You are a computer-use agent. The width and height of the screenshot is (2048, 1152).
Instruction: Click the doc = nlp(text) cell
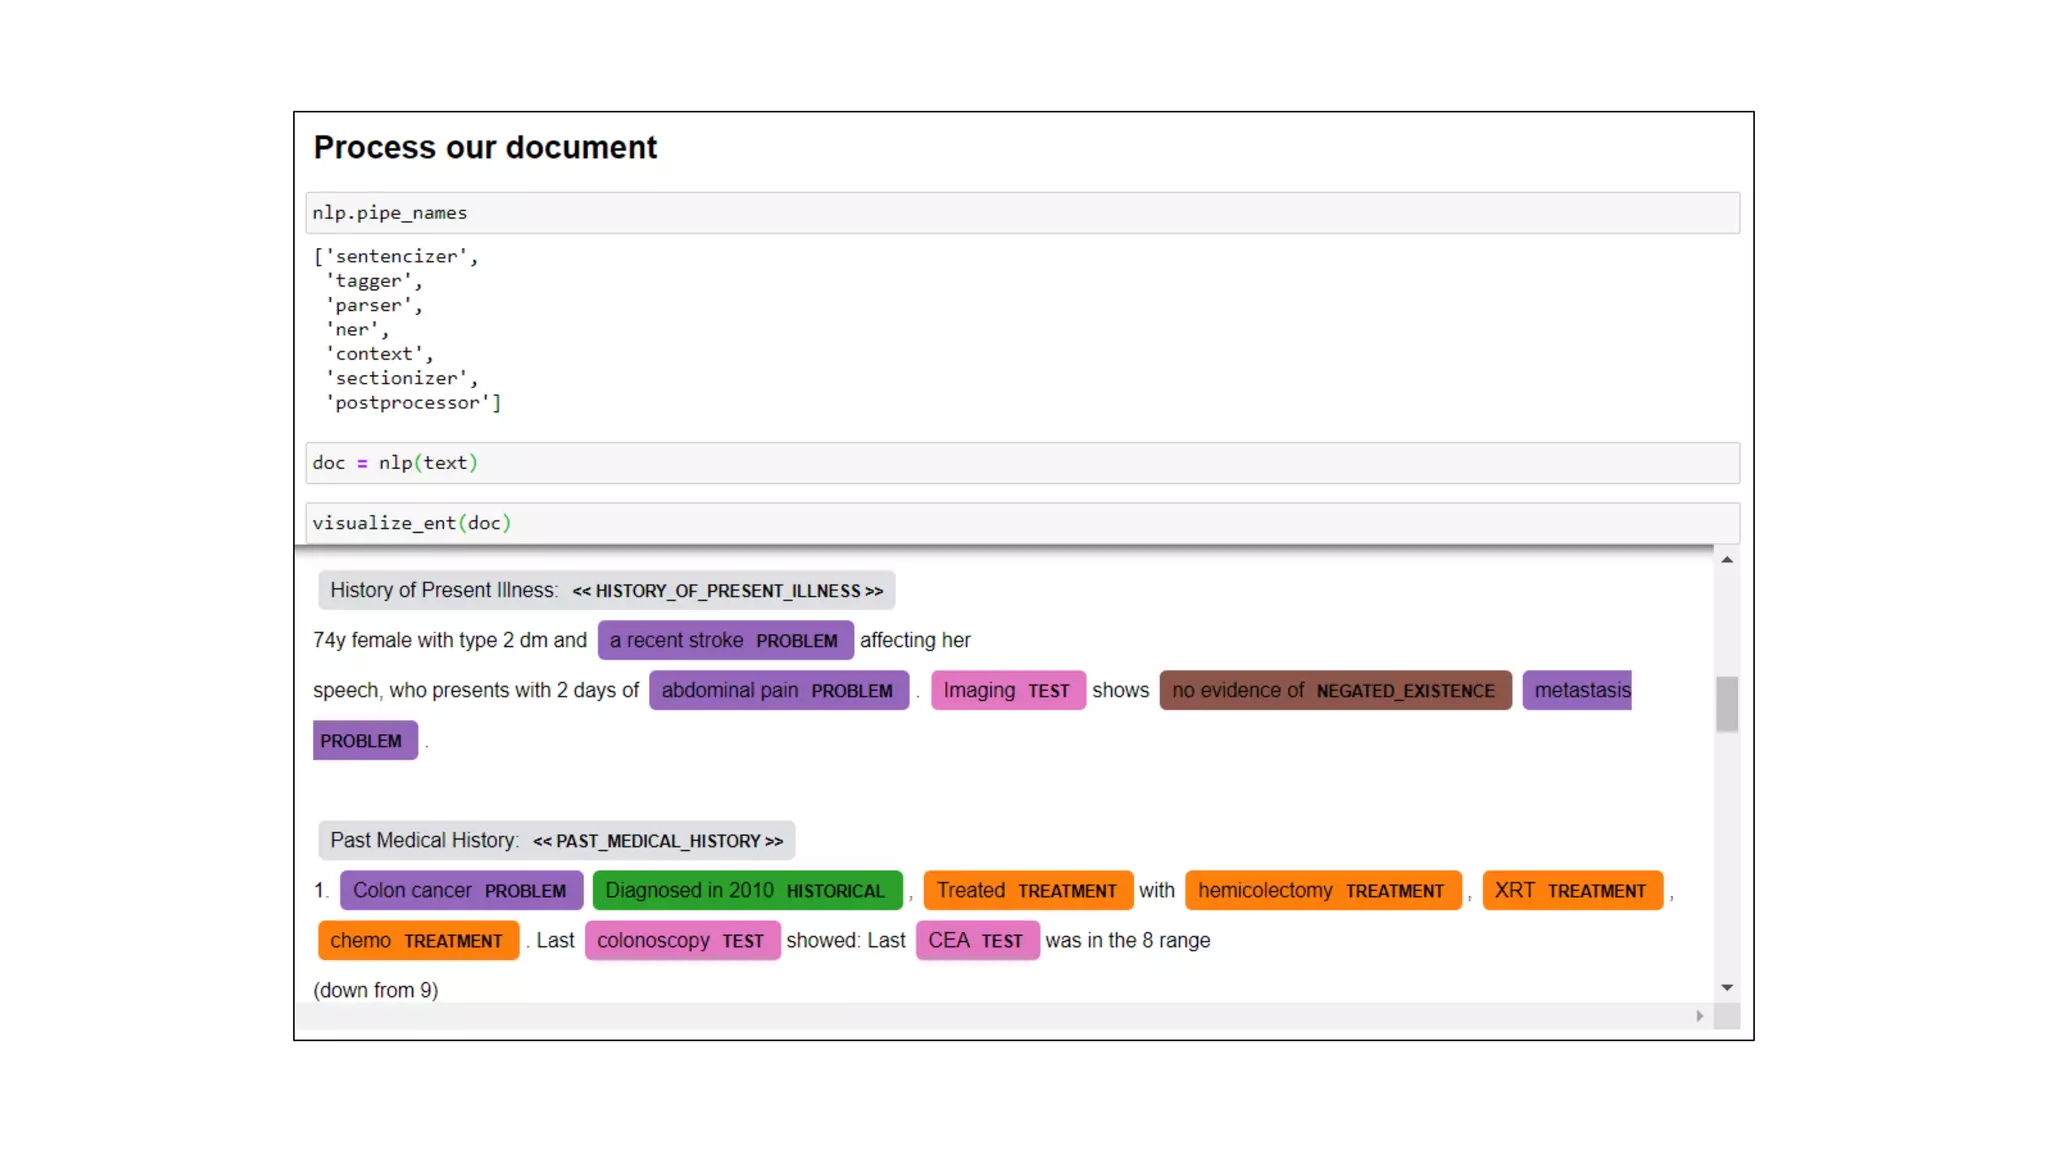coord(1022,463)
